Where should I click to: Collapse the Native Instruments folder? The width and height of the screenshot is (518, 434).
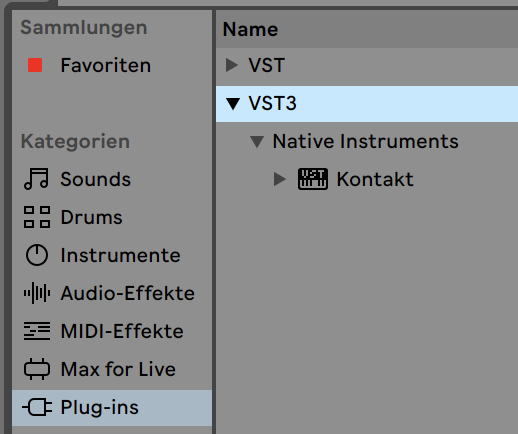(x=257, y=141)
